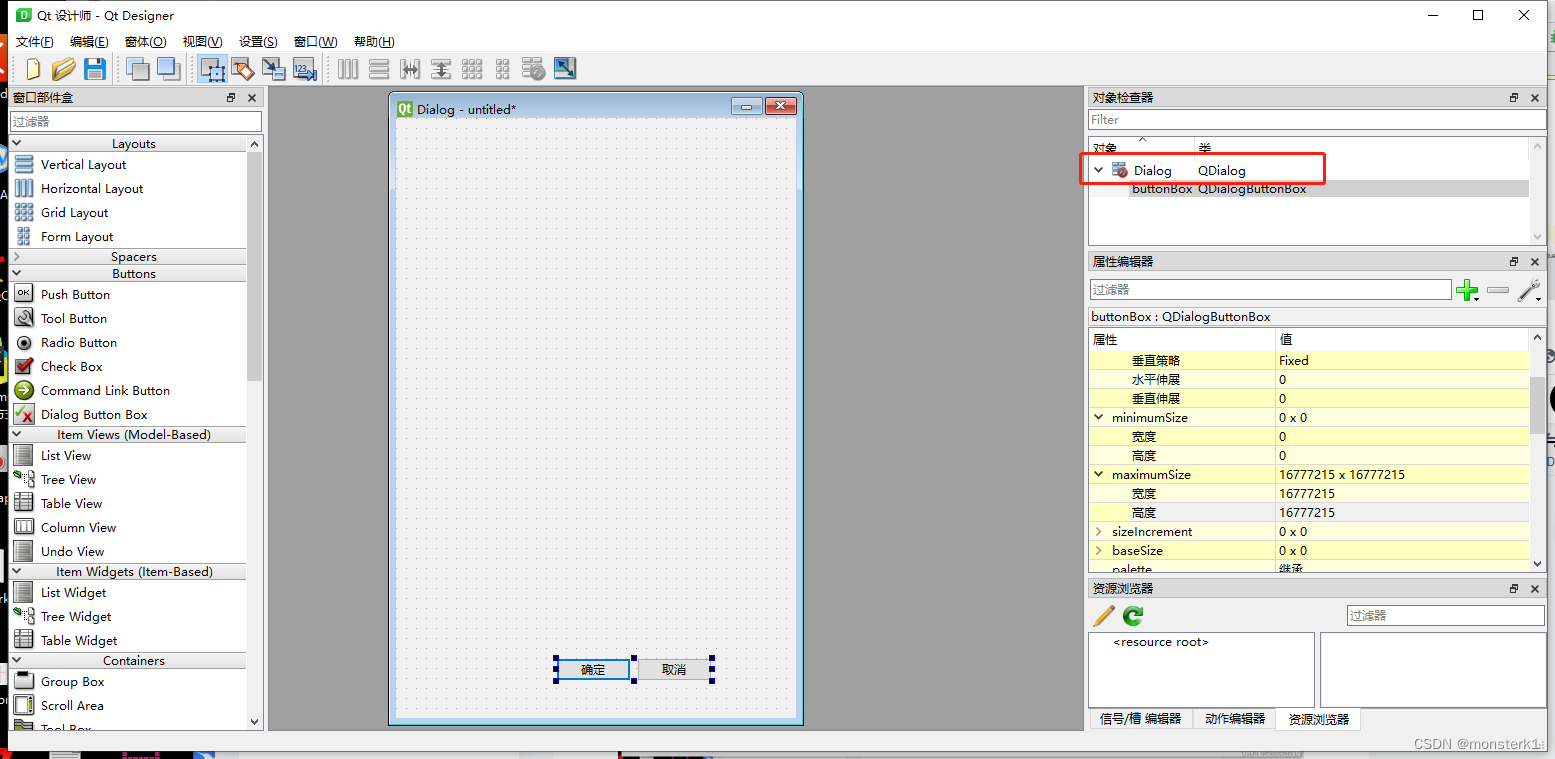
Task: Edit resources with the pencil icon
Action: click(1102, 616)
